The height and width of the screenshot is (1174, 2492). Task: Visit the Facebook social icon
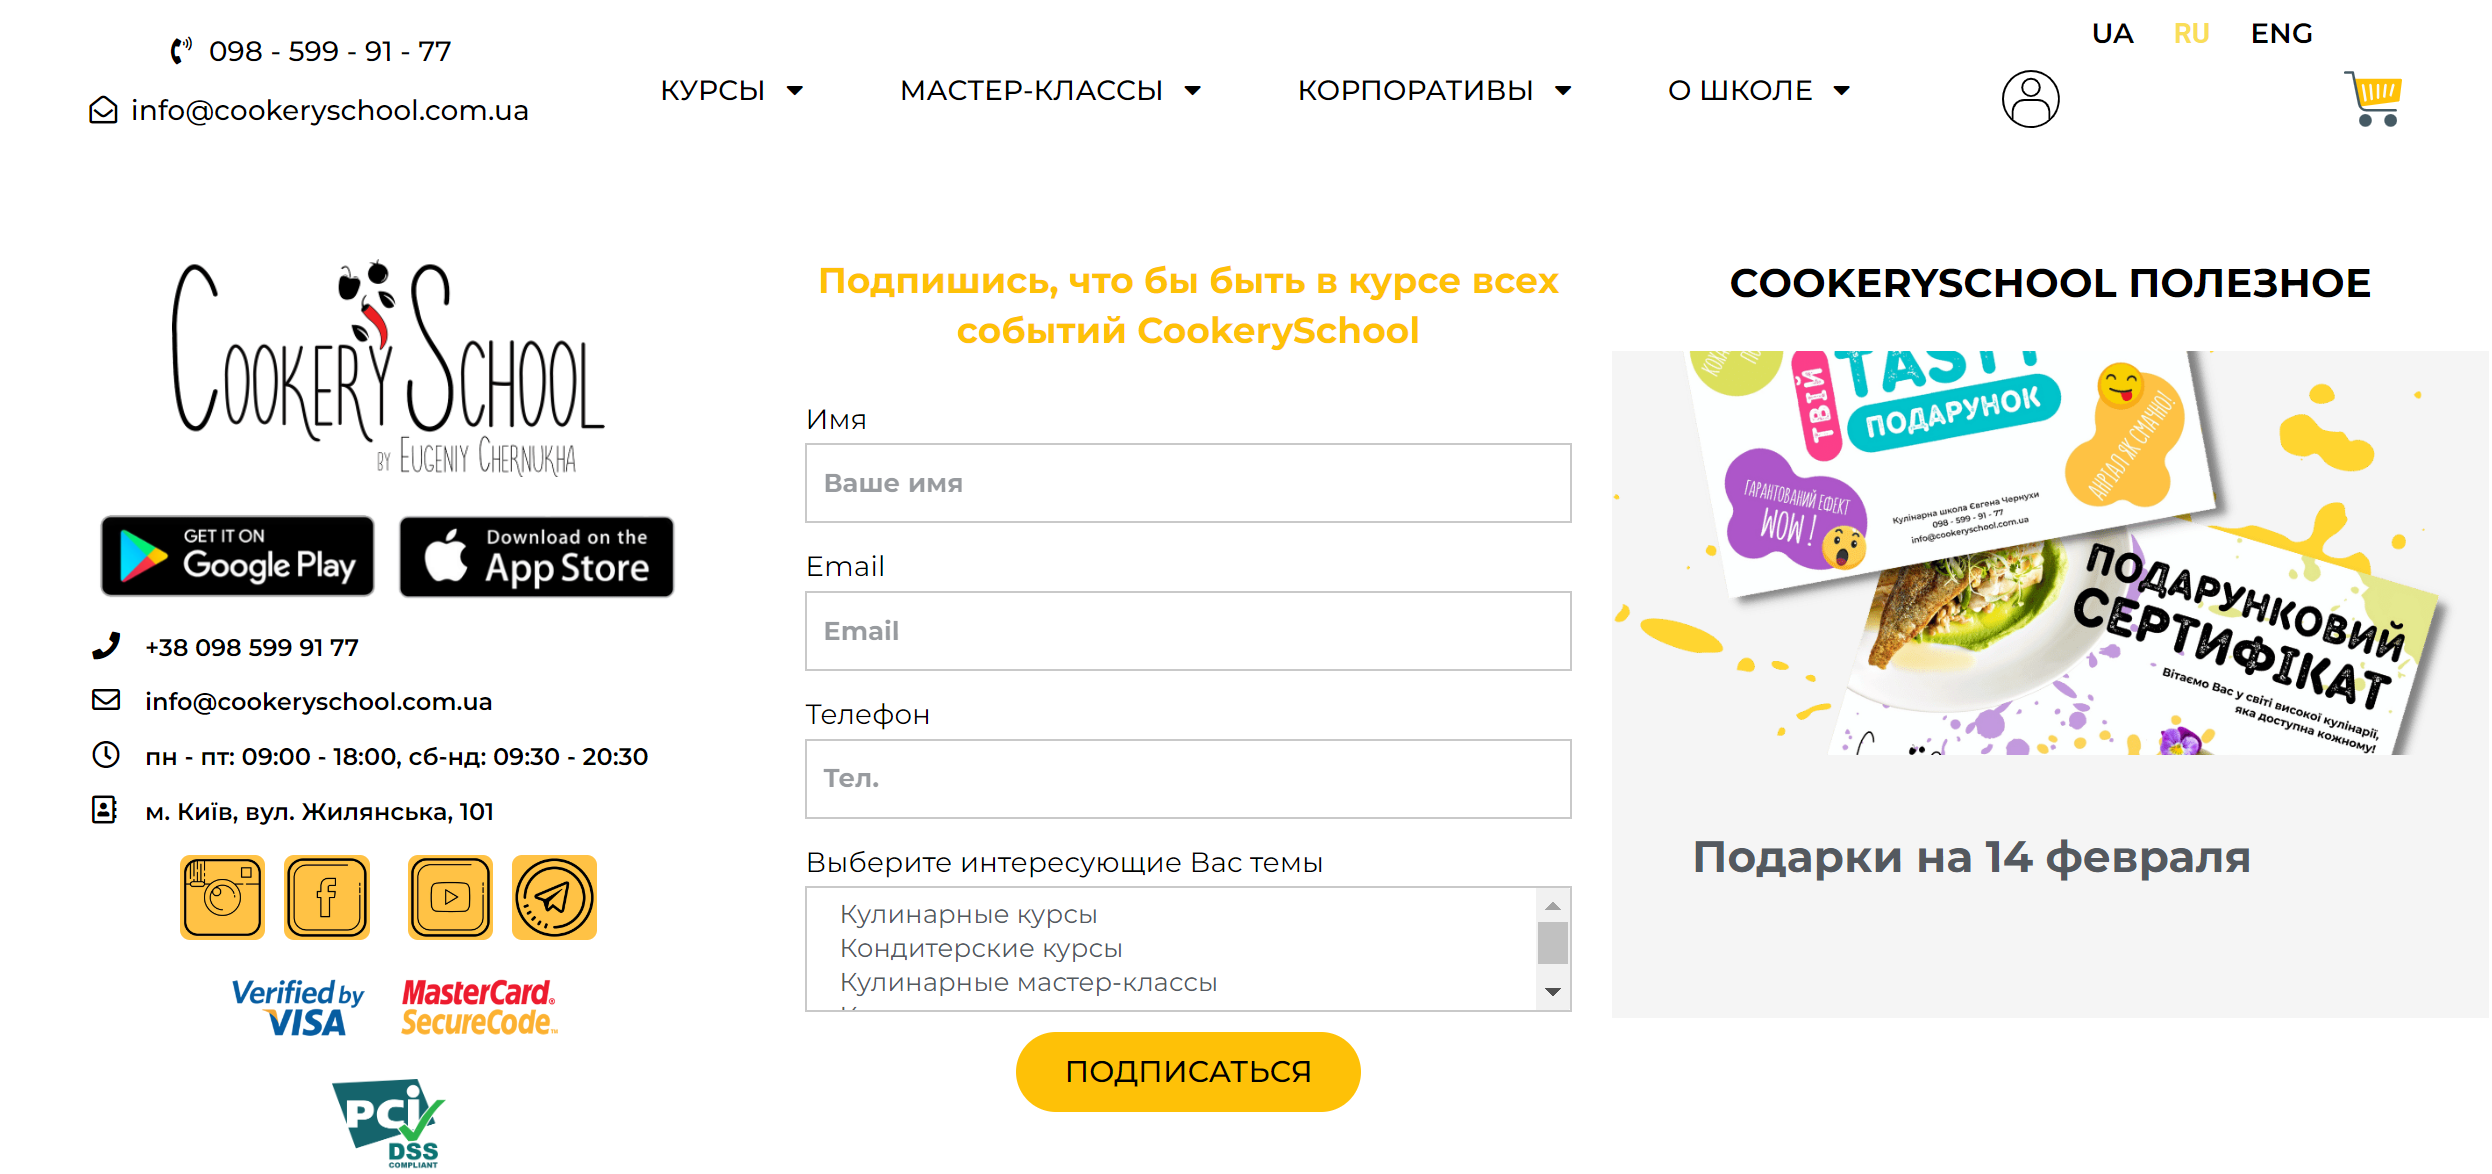pos(327,897)
